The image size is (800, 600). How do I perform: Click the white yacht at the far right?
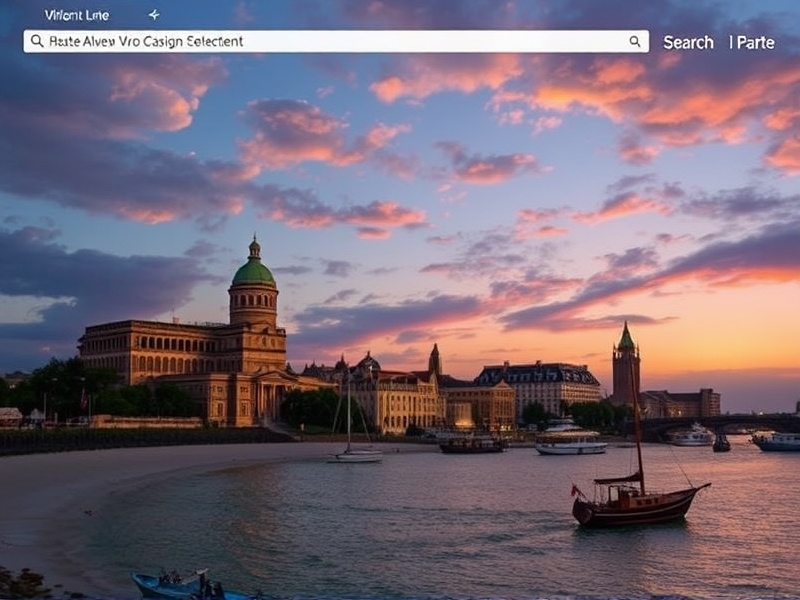pos(776,441)
